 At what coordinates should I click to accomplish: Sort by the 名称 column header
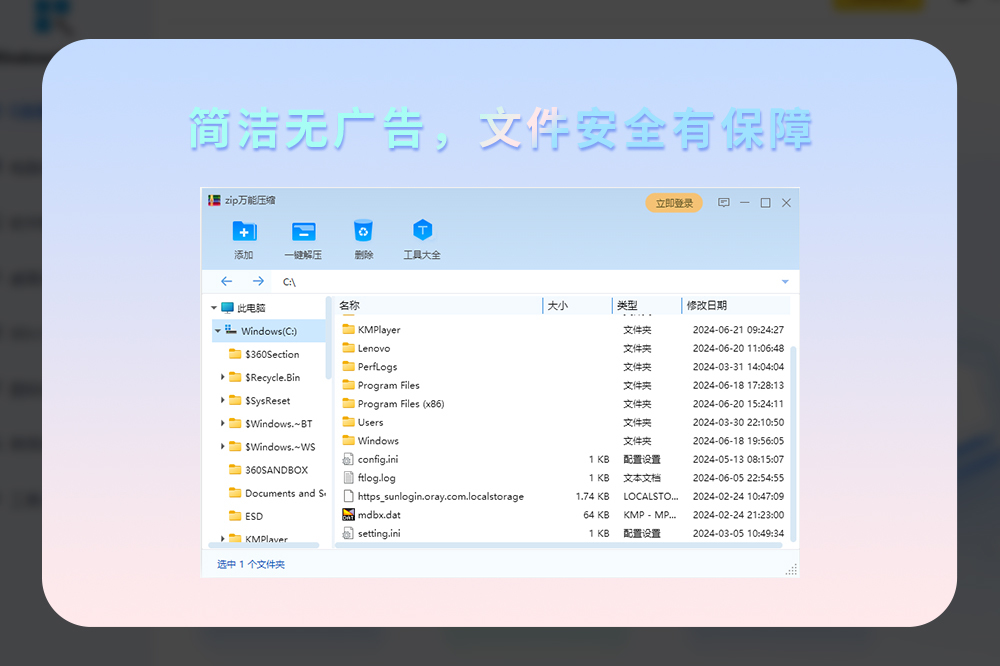349,306
